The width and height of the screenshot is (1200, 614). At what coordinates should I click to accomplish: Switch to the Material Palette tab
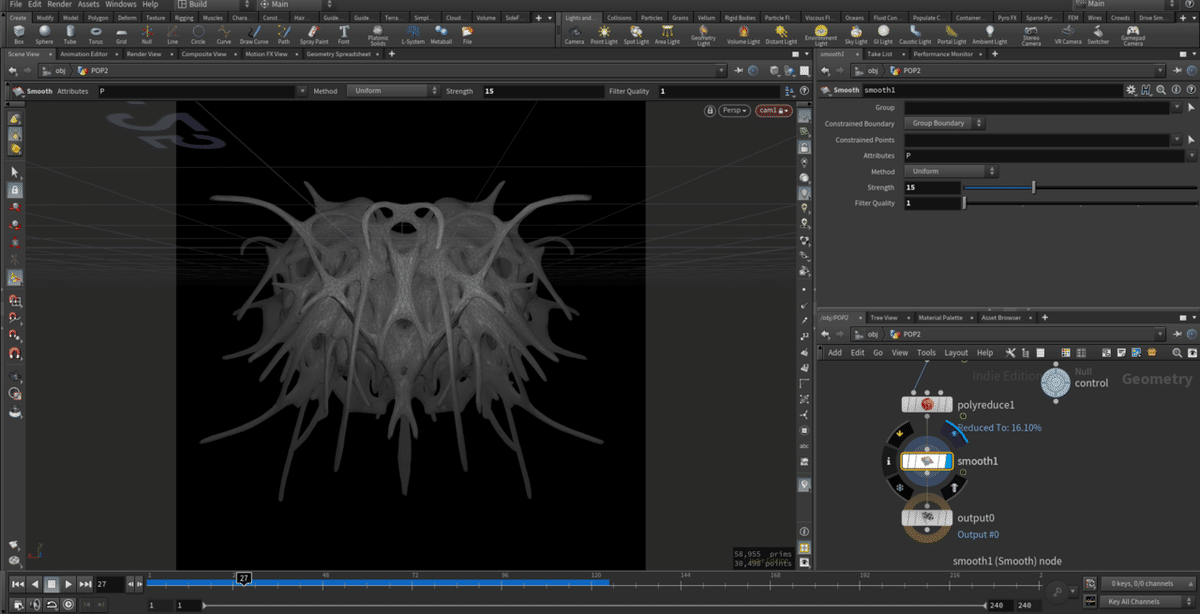pos(940,317)
